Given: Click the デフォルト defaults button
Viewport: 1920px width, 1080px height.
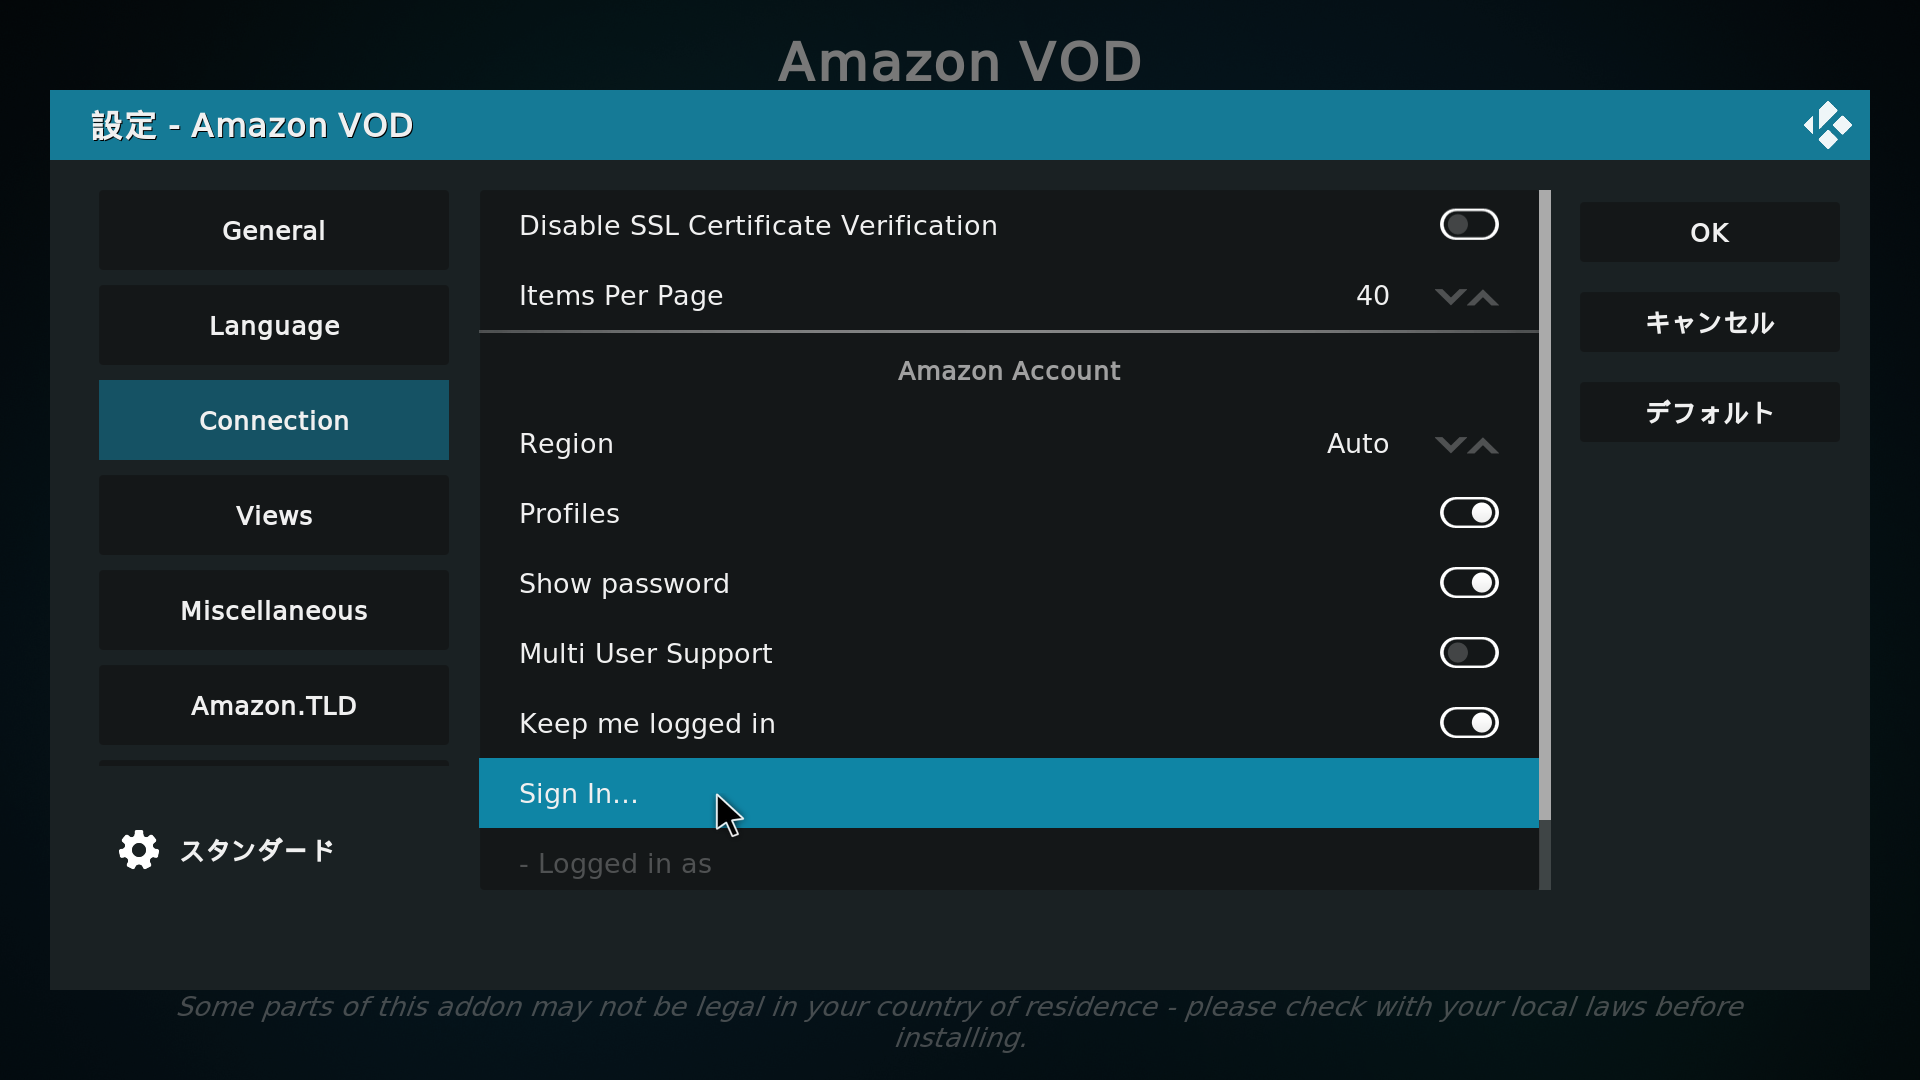Looking at the screenshot, I should (1709, 412).
